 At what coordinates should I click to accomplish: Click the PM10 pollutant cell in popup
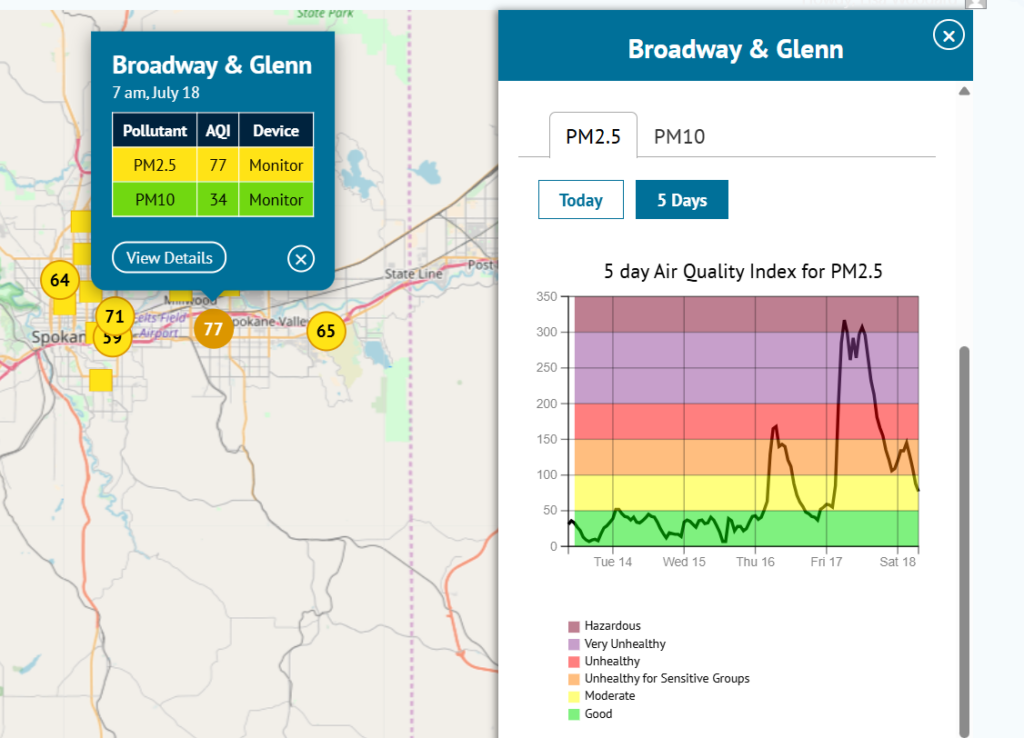[155, 199]
